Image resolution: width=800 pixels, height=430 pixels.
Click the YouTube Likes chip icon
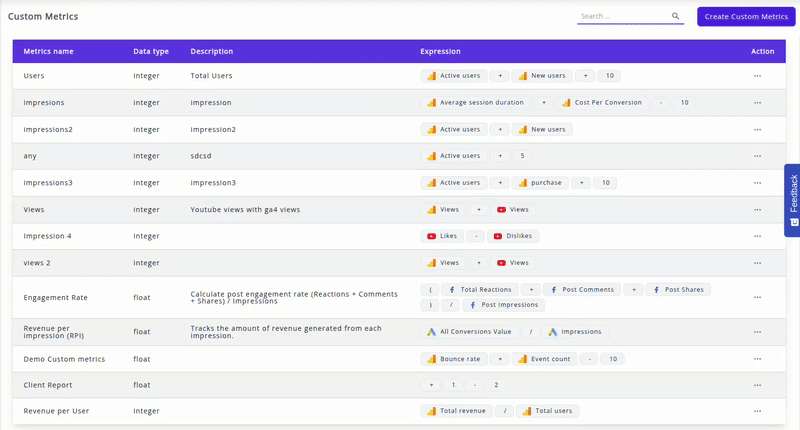[x=432, y=236]
